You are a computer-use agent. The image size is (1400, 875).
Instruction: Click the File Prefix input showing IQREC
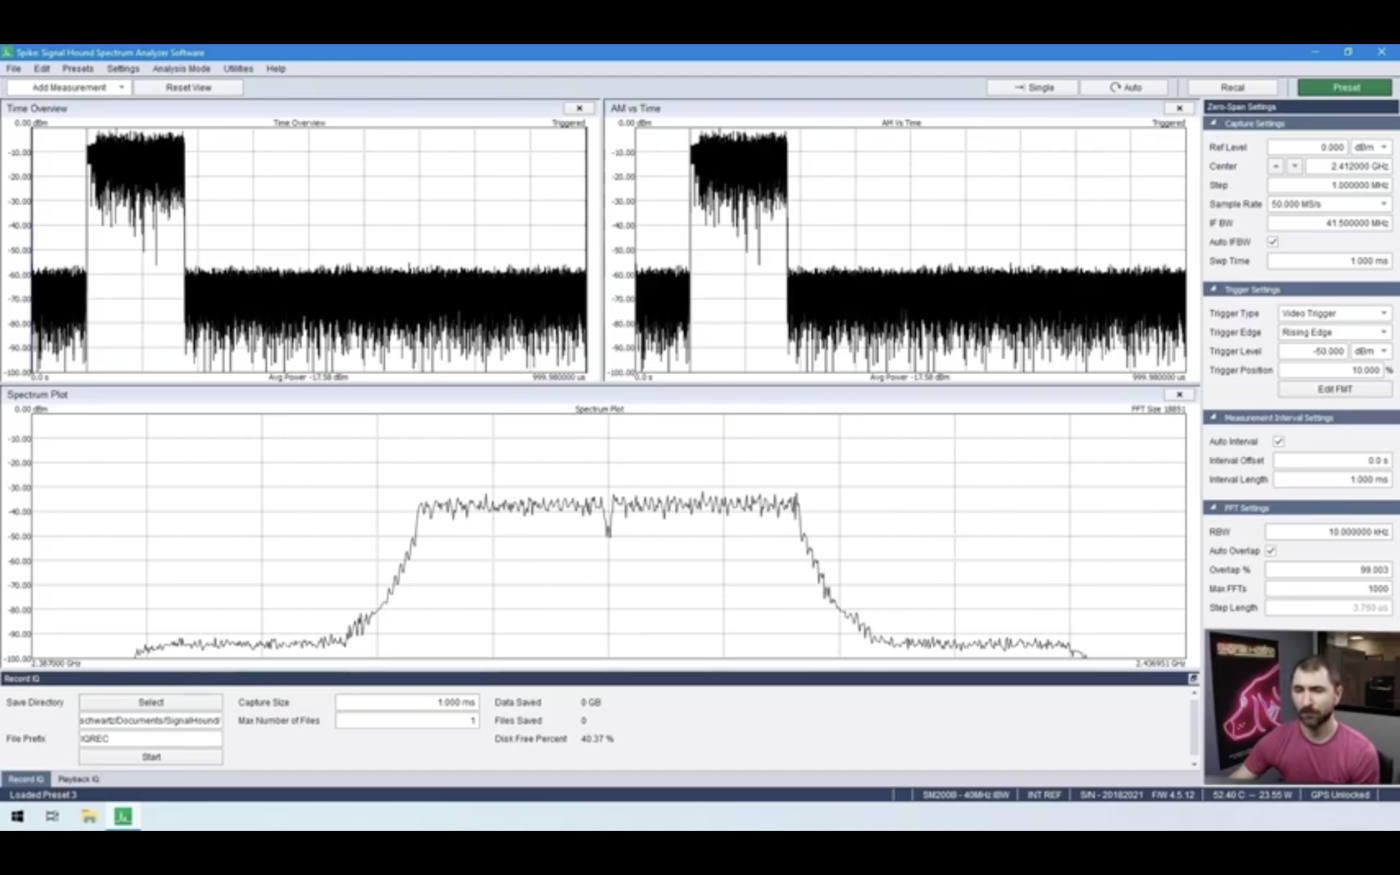[x=150, y=738]
